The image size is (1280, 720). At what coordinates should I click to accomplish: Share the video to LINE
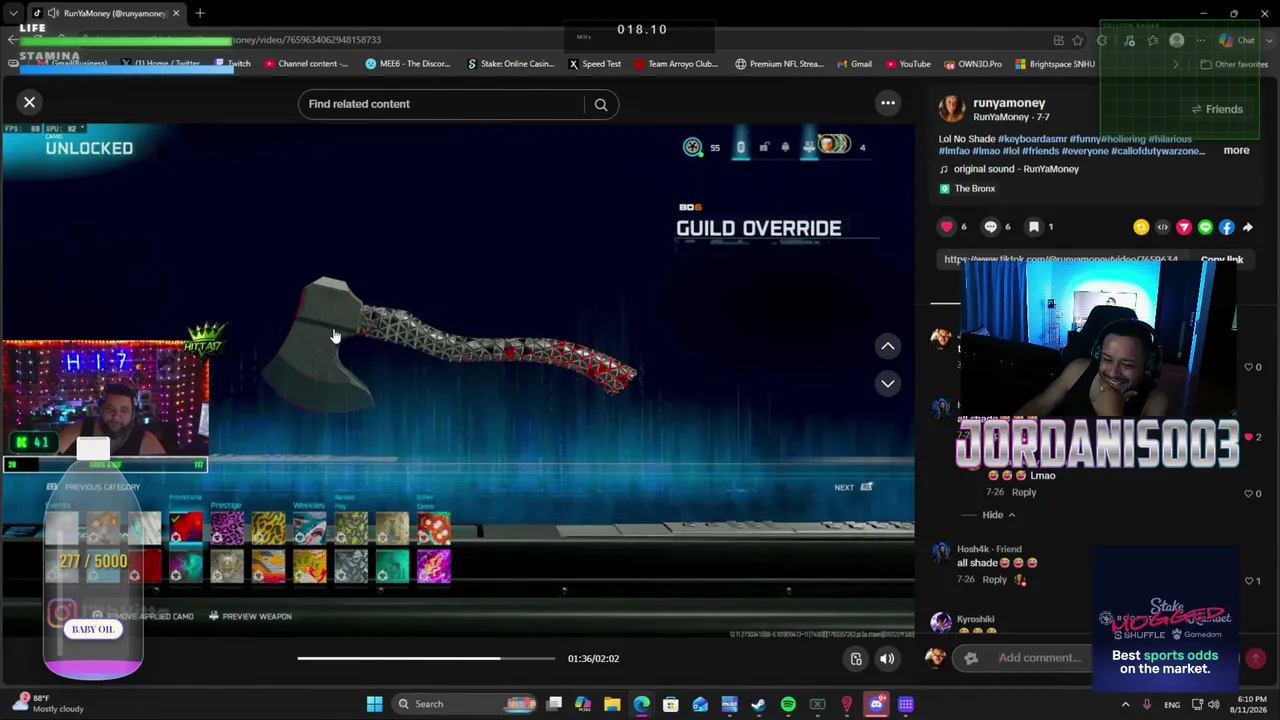(x=1205, y=227)
